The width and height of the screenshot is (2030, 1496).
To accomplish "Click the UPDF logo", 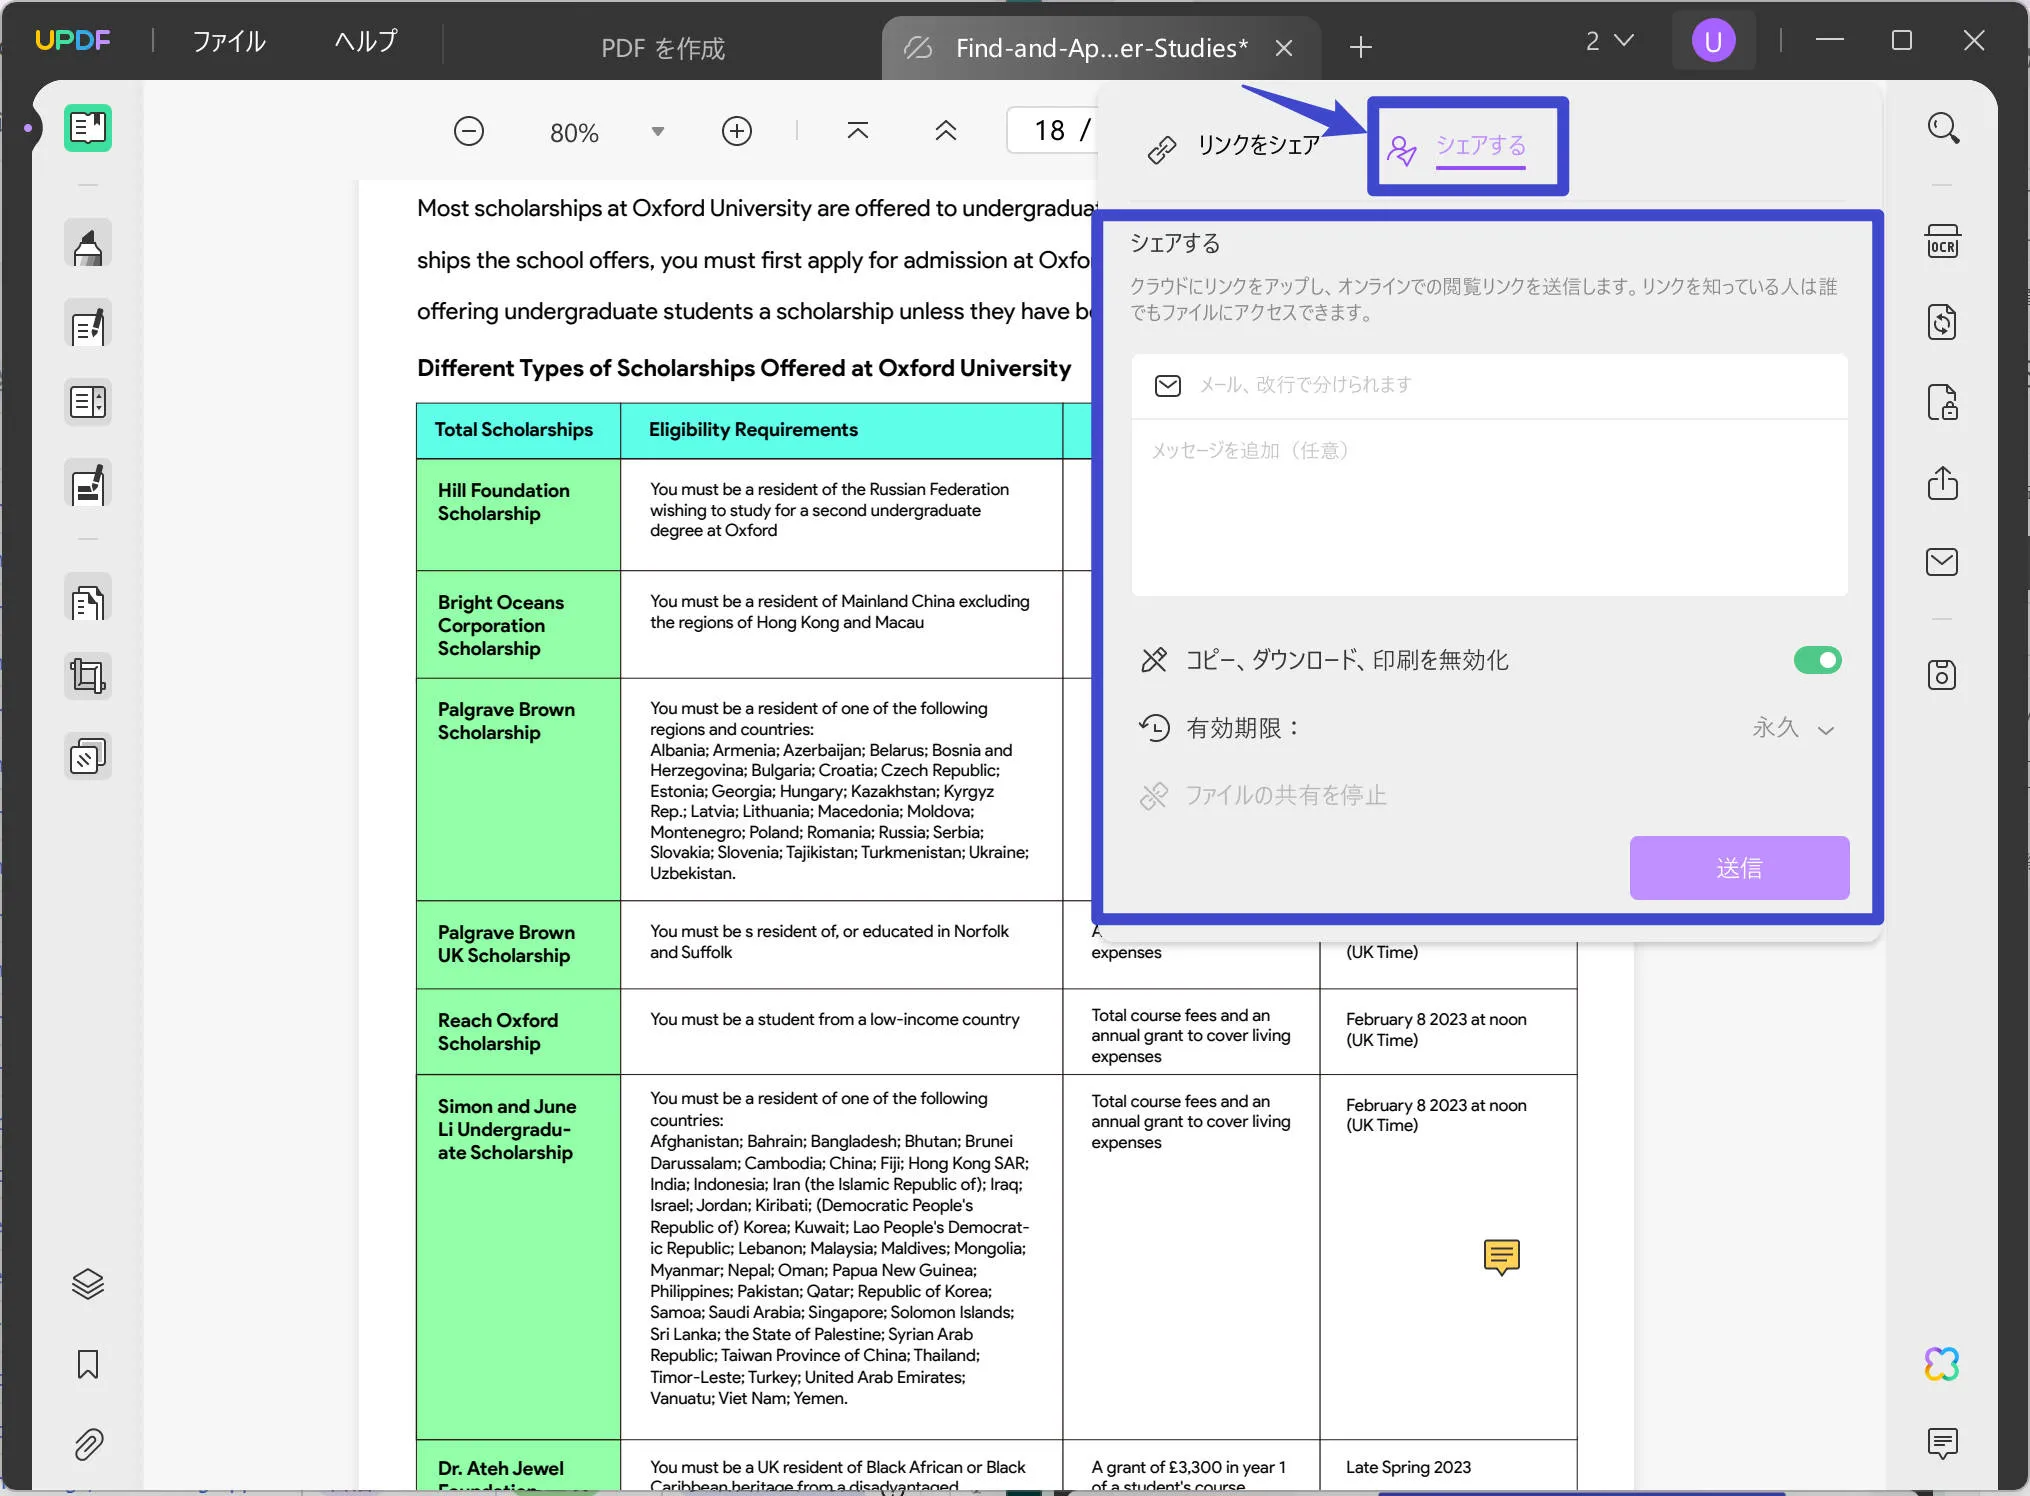I will [x=73, y=41].
